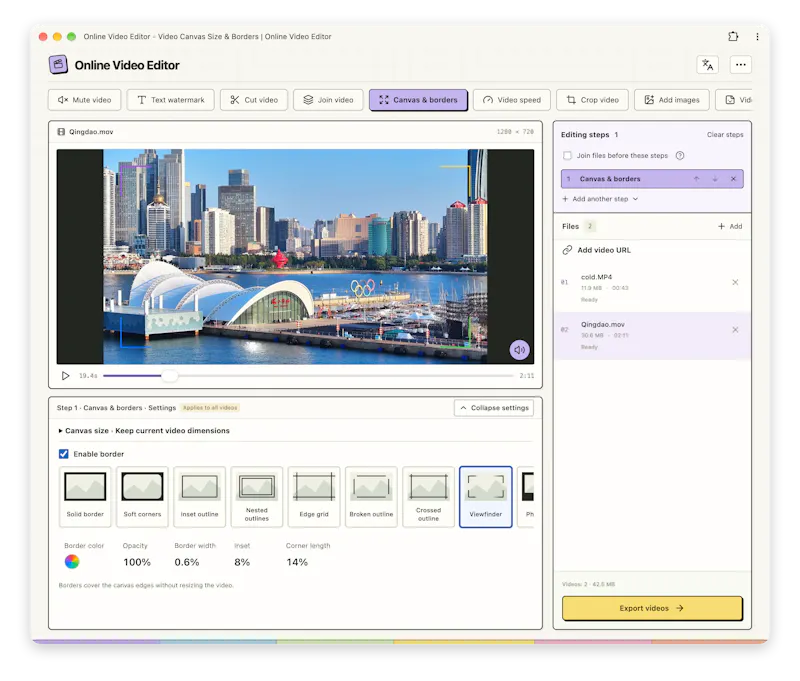Screen dimensions: 800x681
Task: Click the Online Video Editor logo icon
Action: pyautogui.click(x=58, y=65)
